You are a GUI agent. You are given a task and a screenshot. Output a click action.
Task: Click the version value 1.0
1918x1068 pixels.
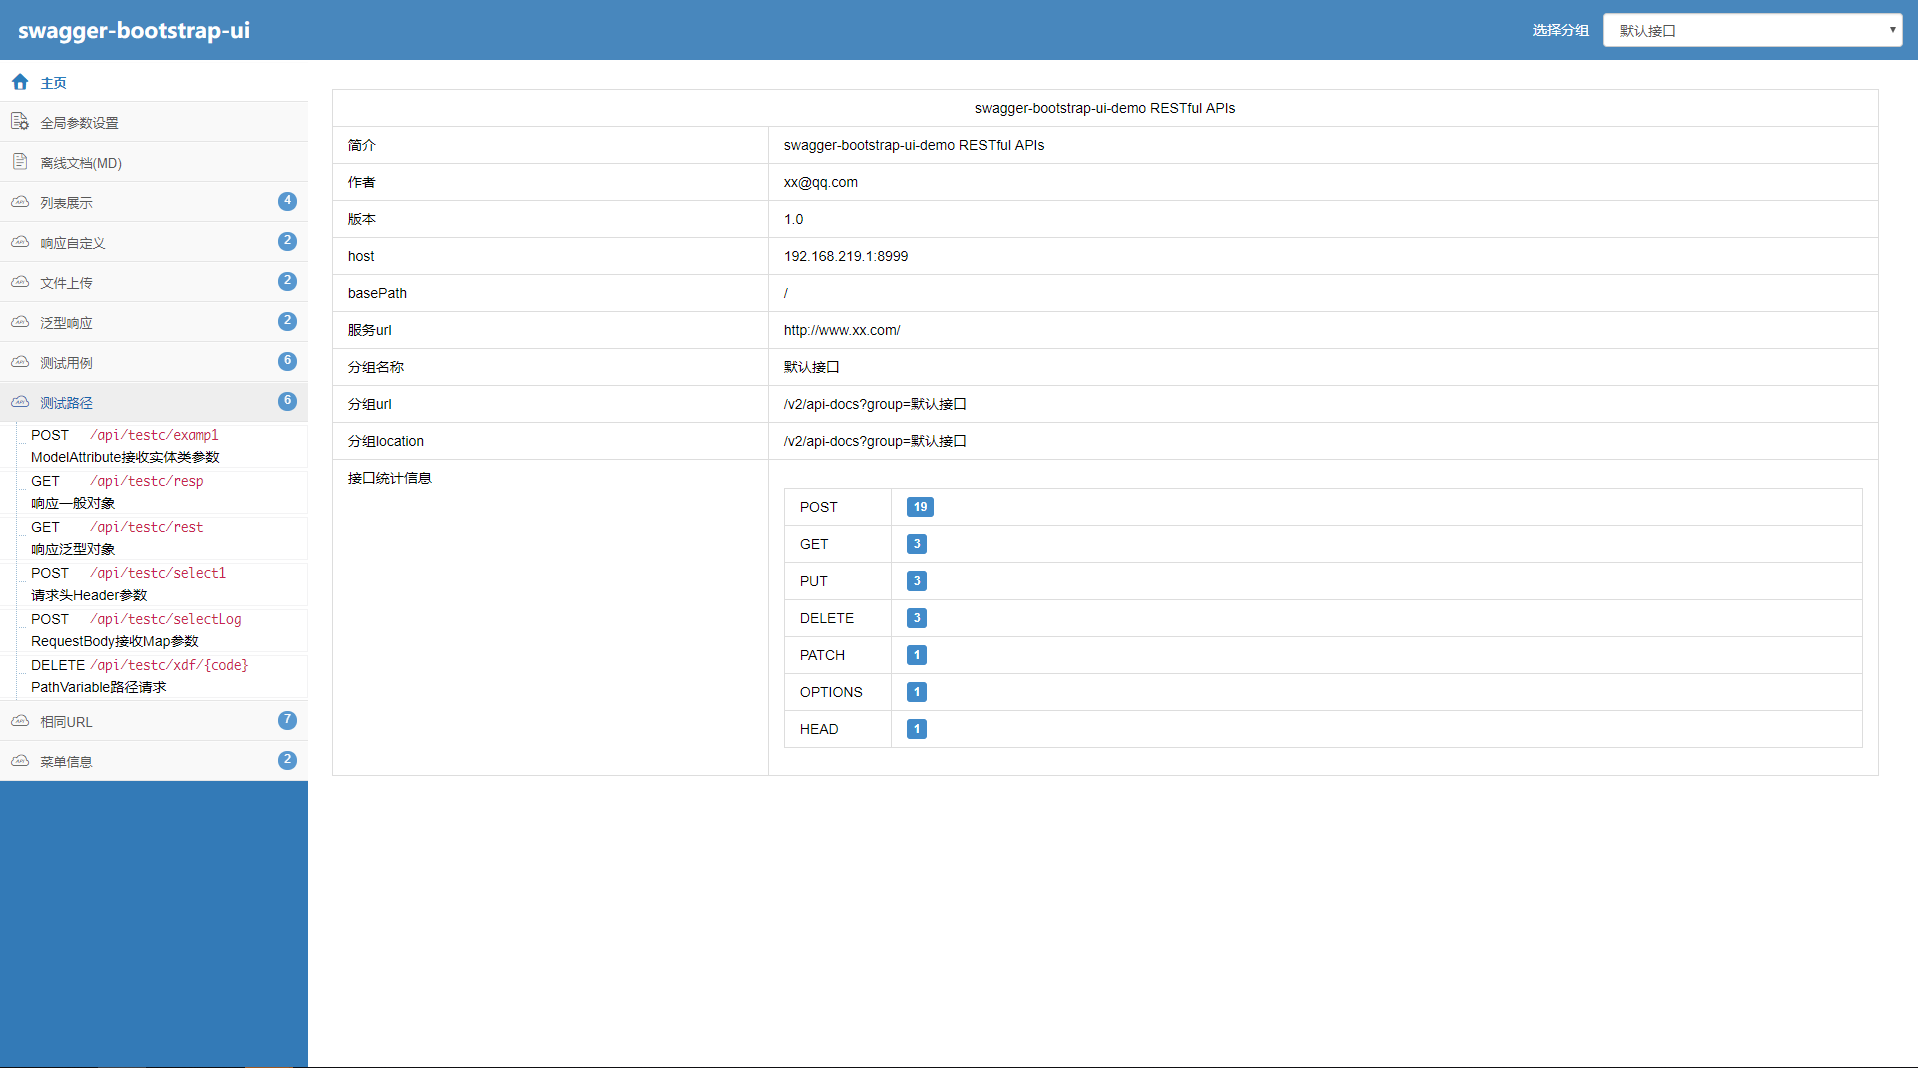click(794, 219)
